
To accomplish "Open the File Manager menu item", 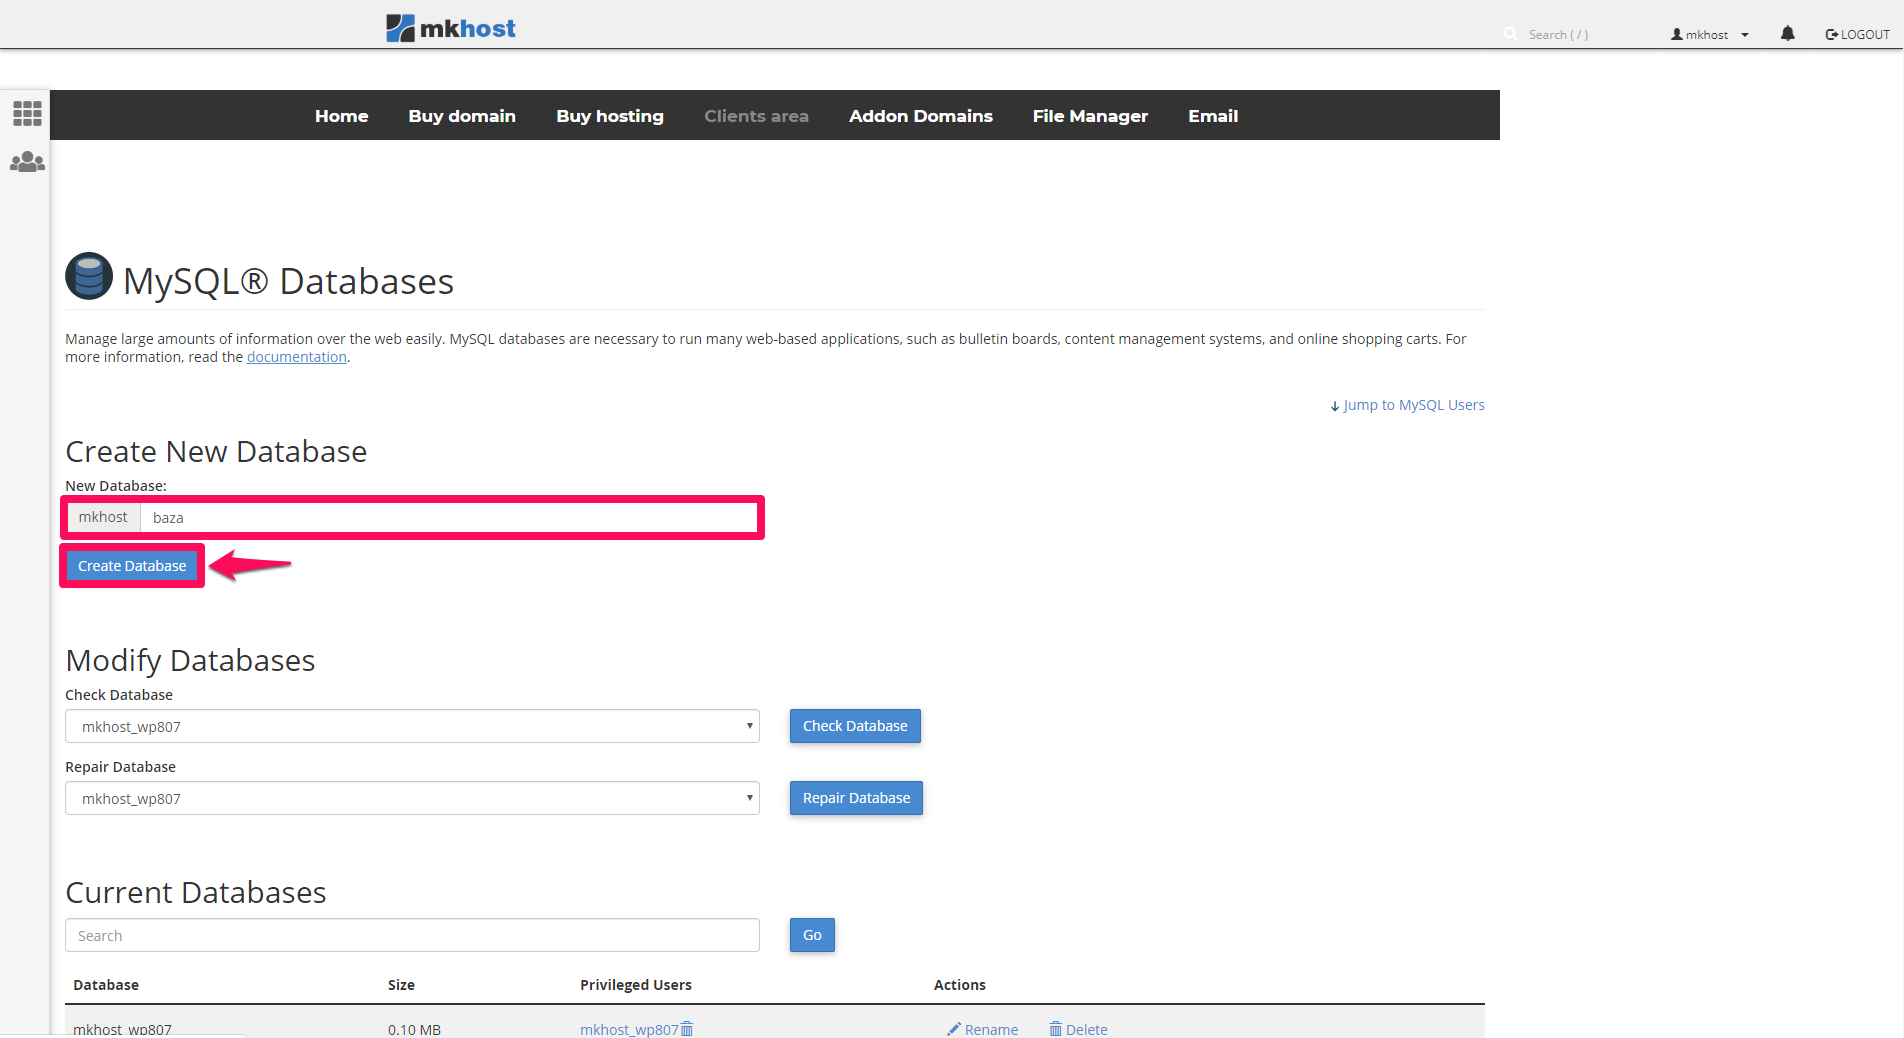I will tap(1090, 116).
